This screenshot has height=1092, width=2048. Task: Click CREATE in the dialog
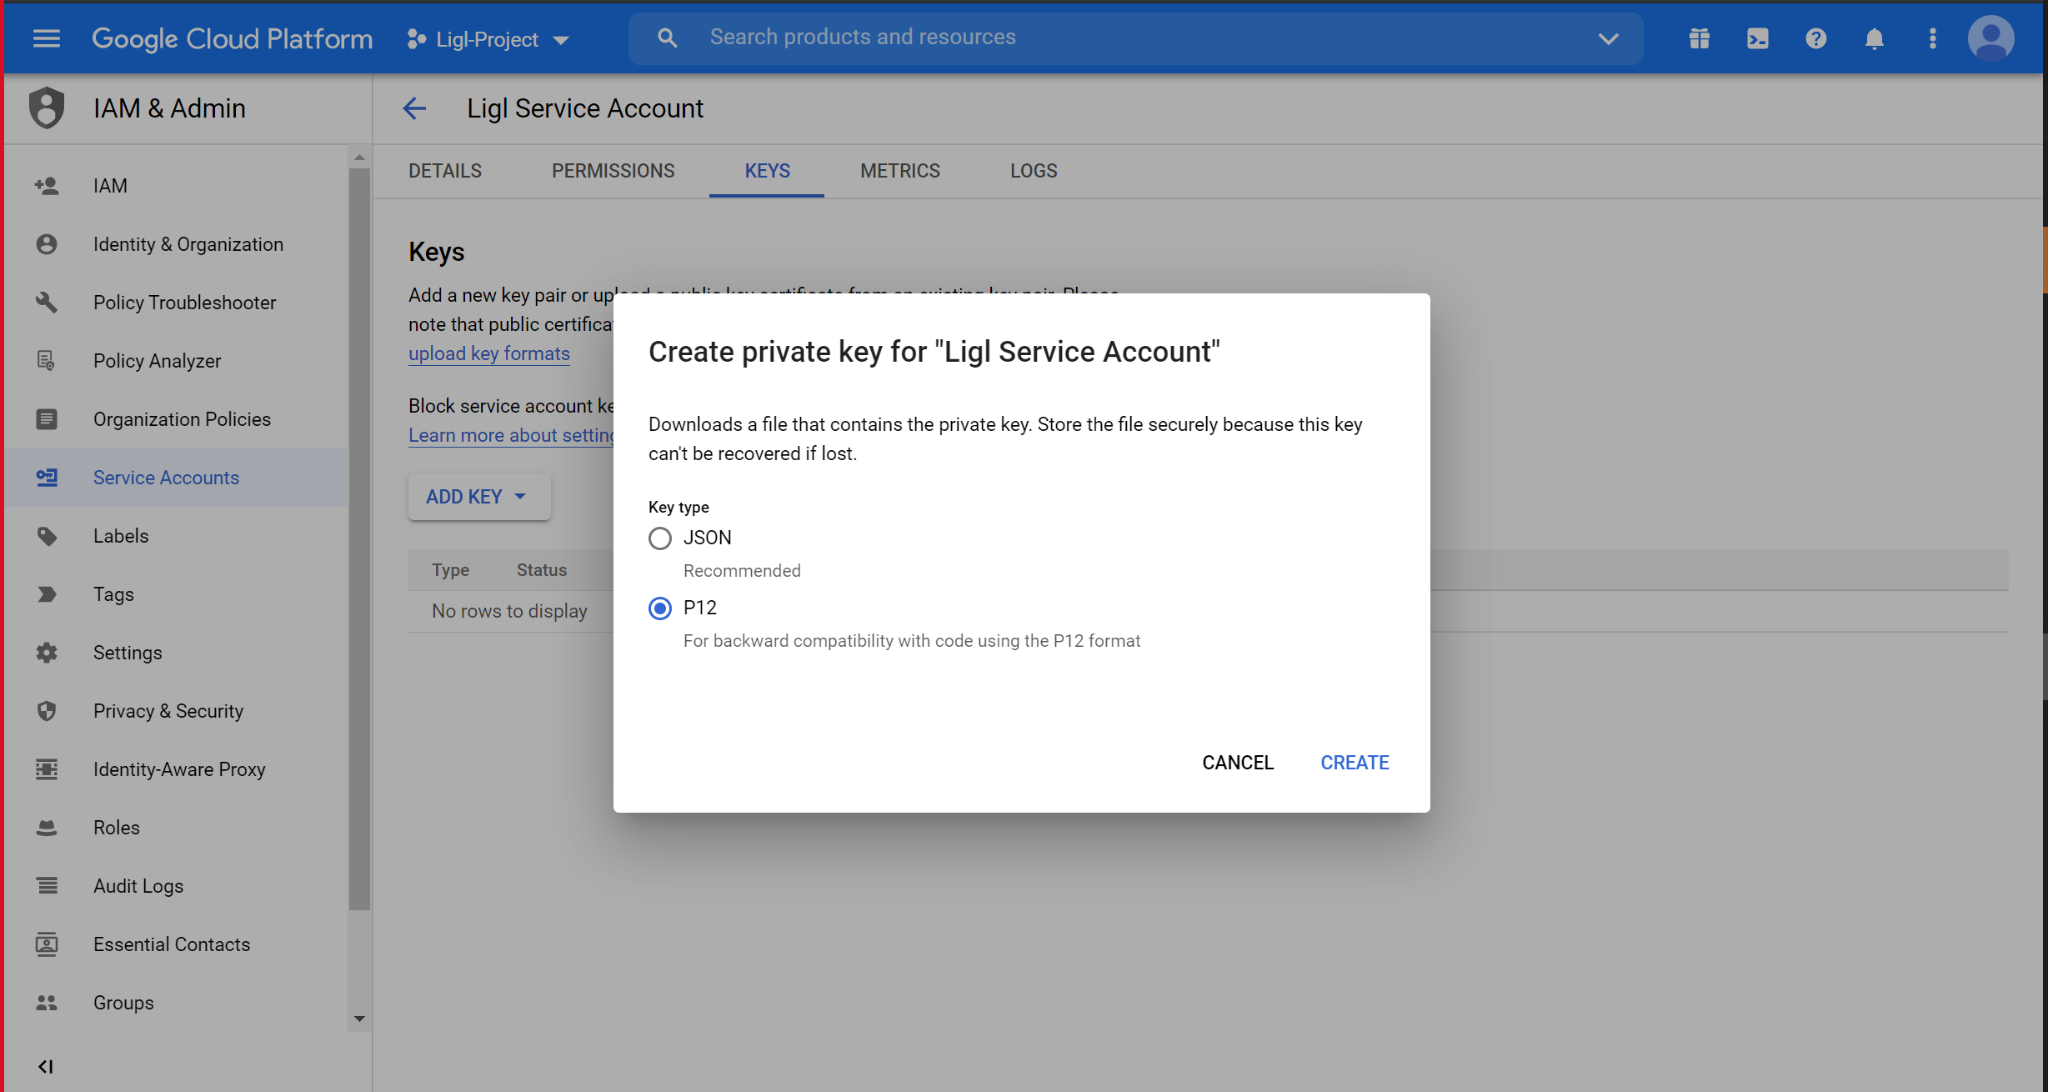click(x=1355, y=763)
